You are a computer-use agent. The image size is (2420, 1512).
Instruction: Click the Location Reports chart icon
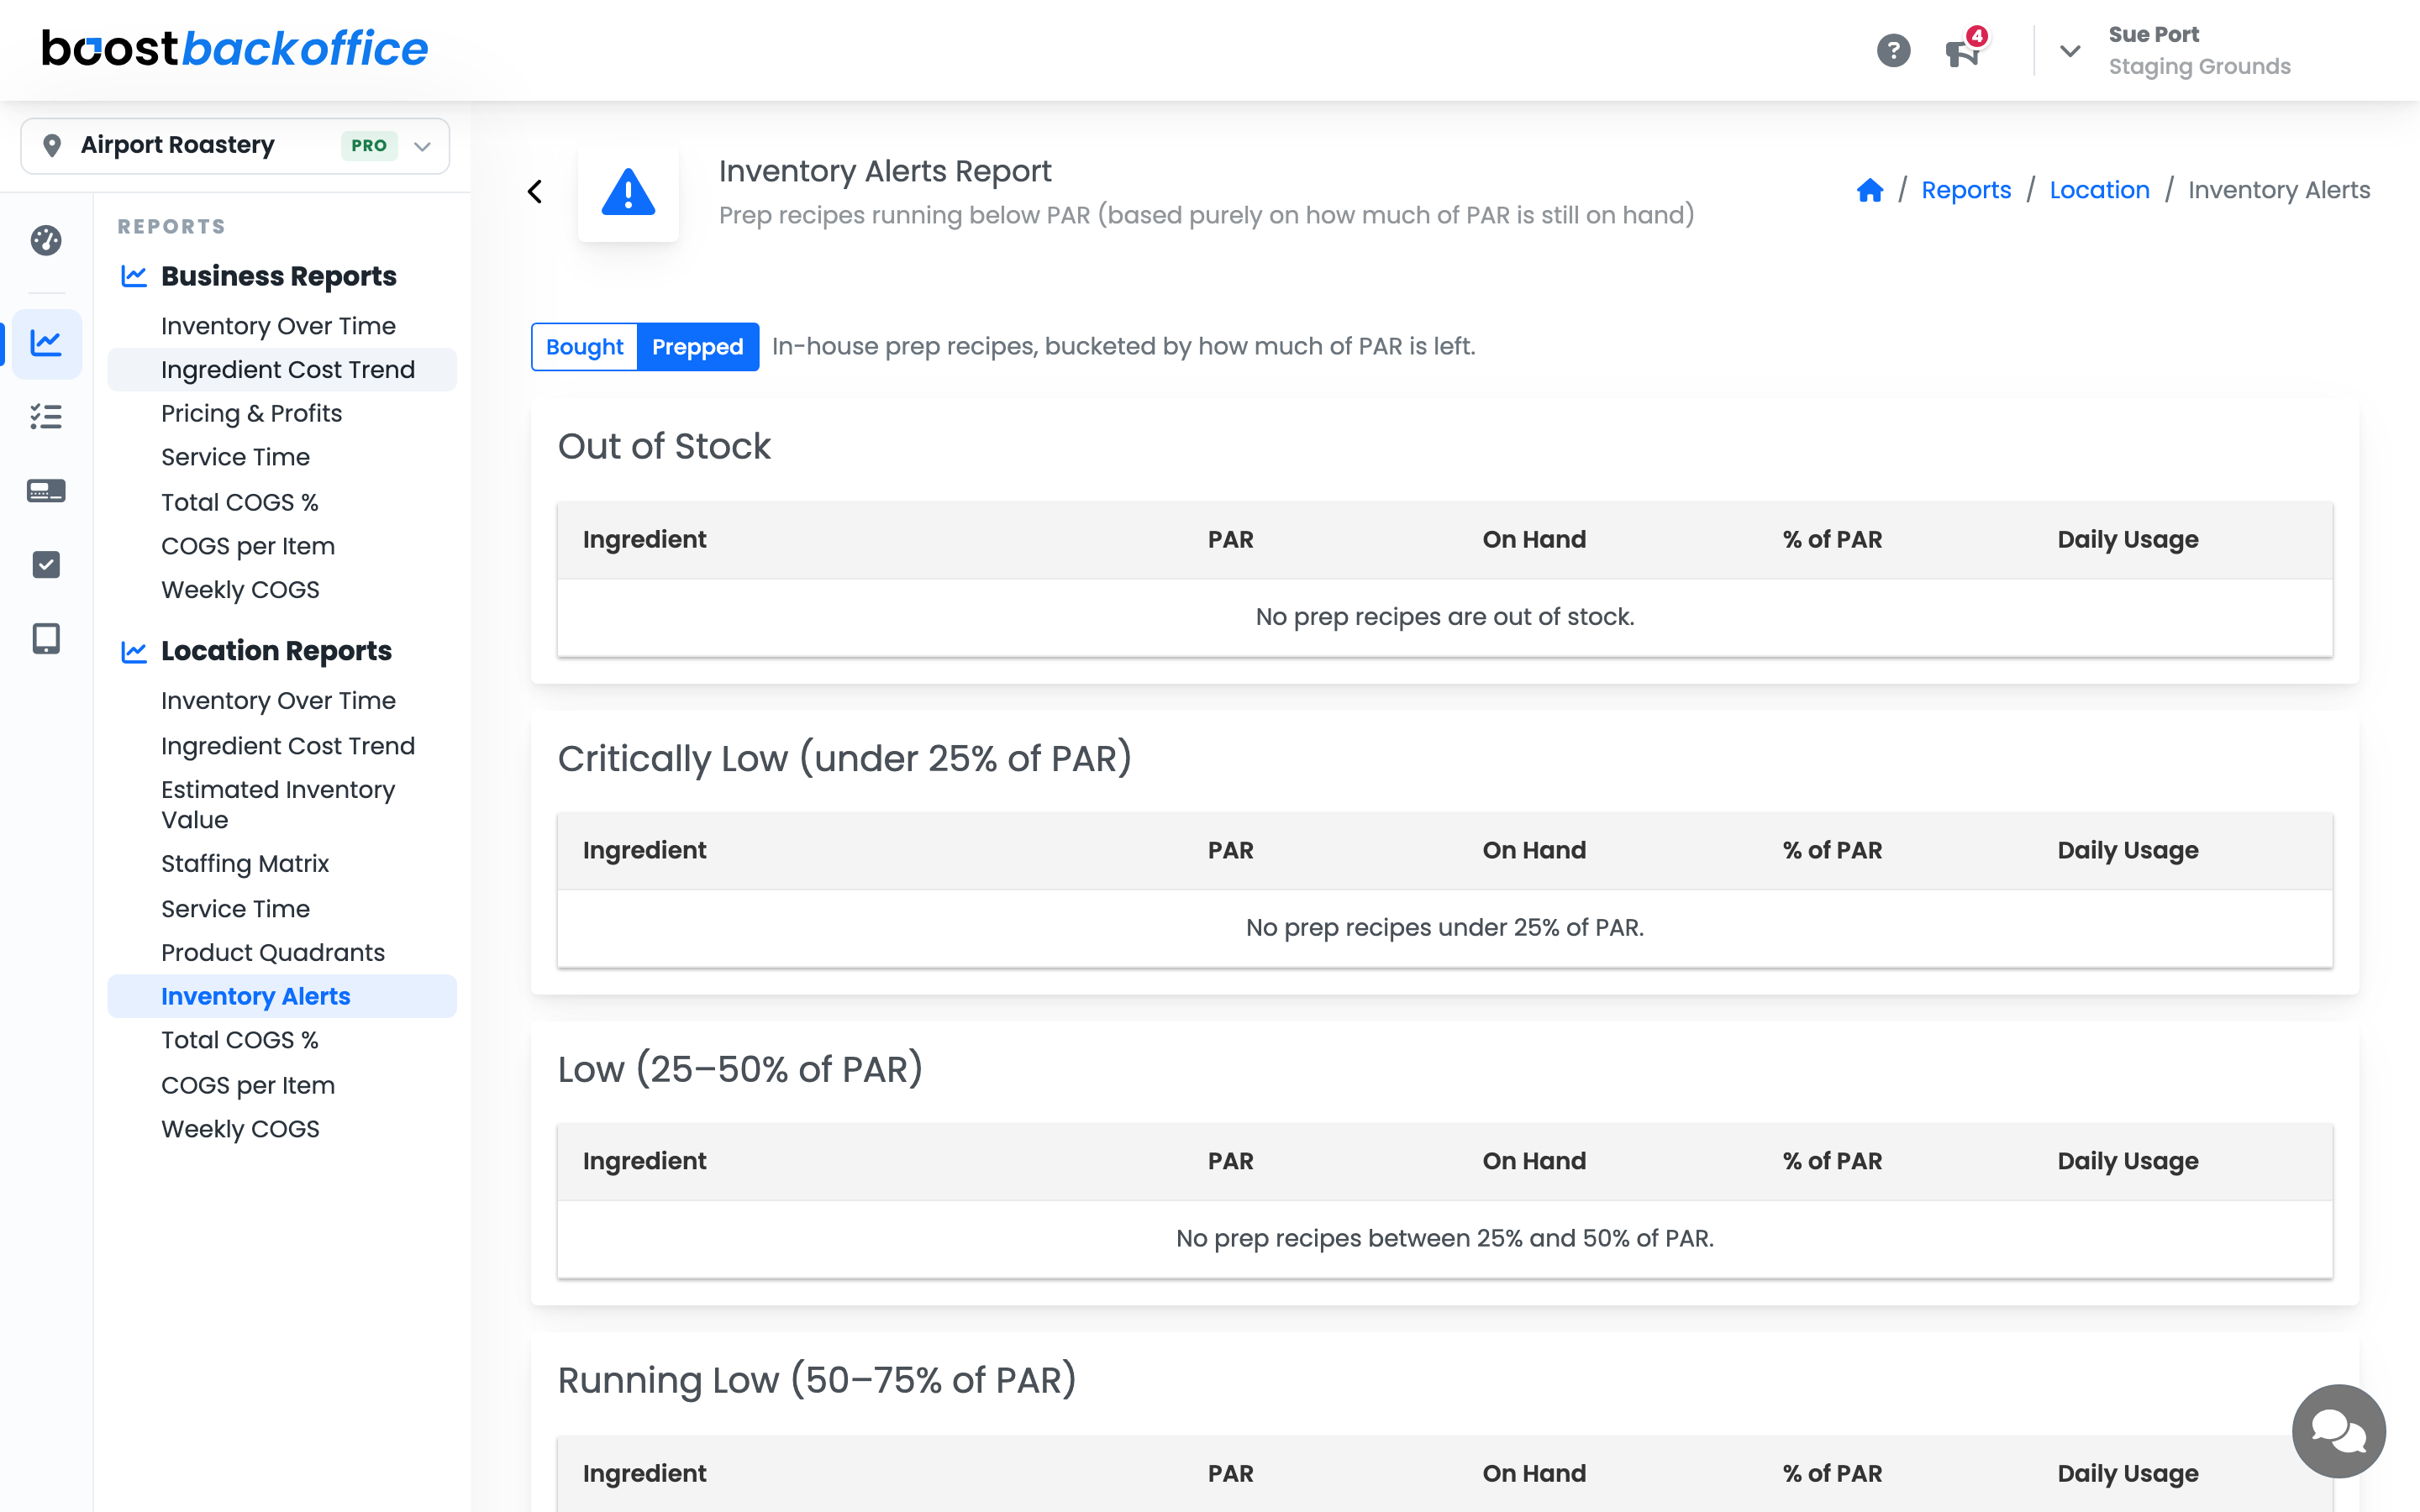tap(134, 651)
